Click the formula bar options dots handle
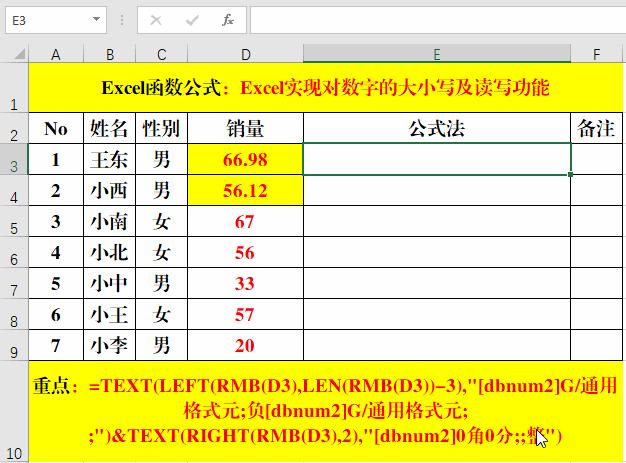The image size is (626, 463). pyautogui.click(x=122, y=20)
